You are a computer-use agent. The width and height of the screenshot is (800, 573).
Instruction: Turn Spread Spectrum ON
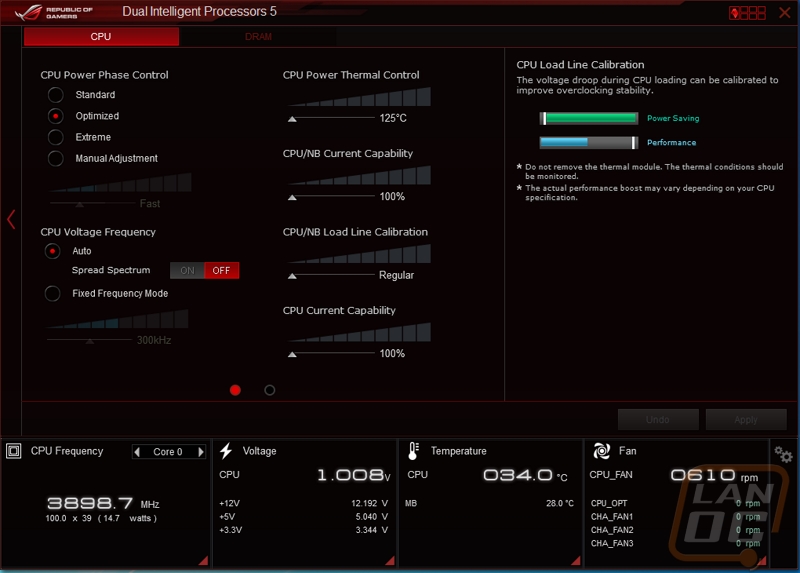click(x=187, y=270)
